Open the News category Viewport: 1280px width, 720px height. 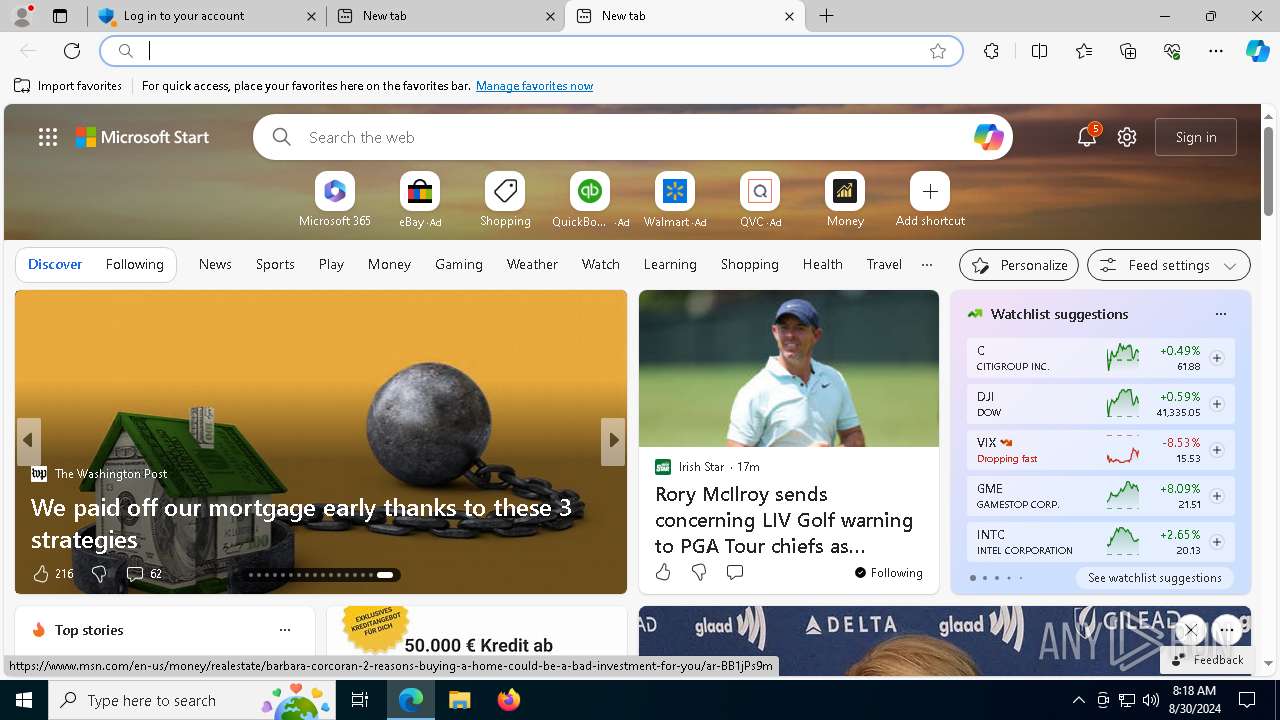[215, 264]
